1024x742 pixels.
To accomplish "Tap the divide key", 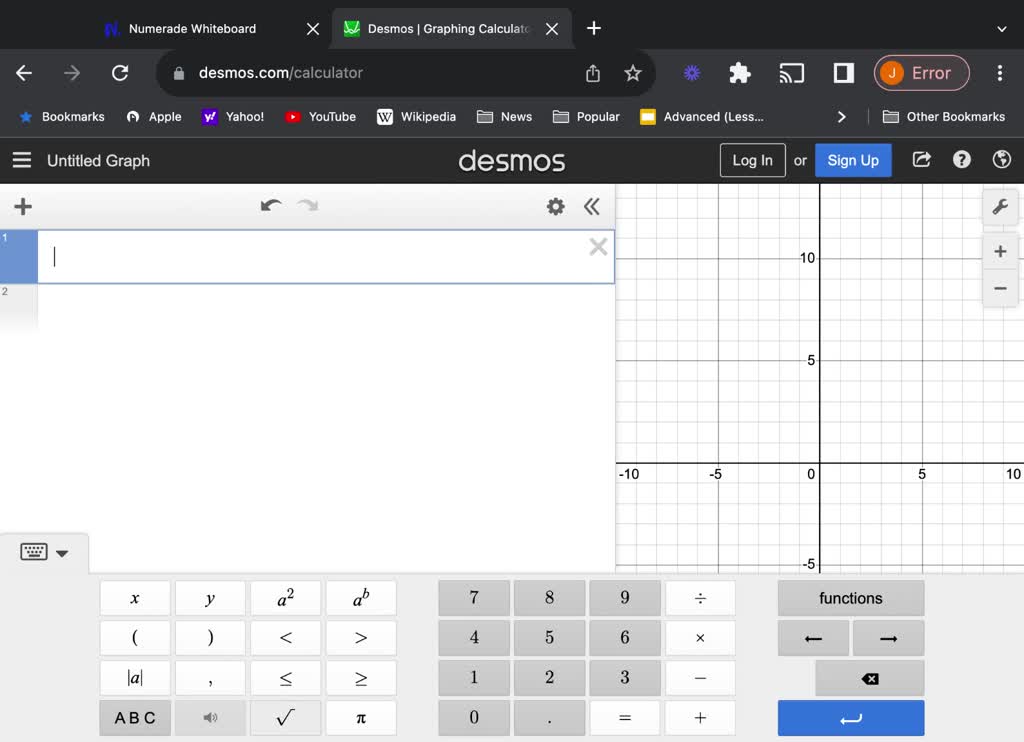I will 700,598.
